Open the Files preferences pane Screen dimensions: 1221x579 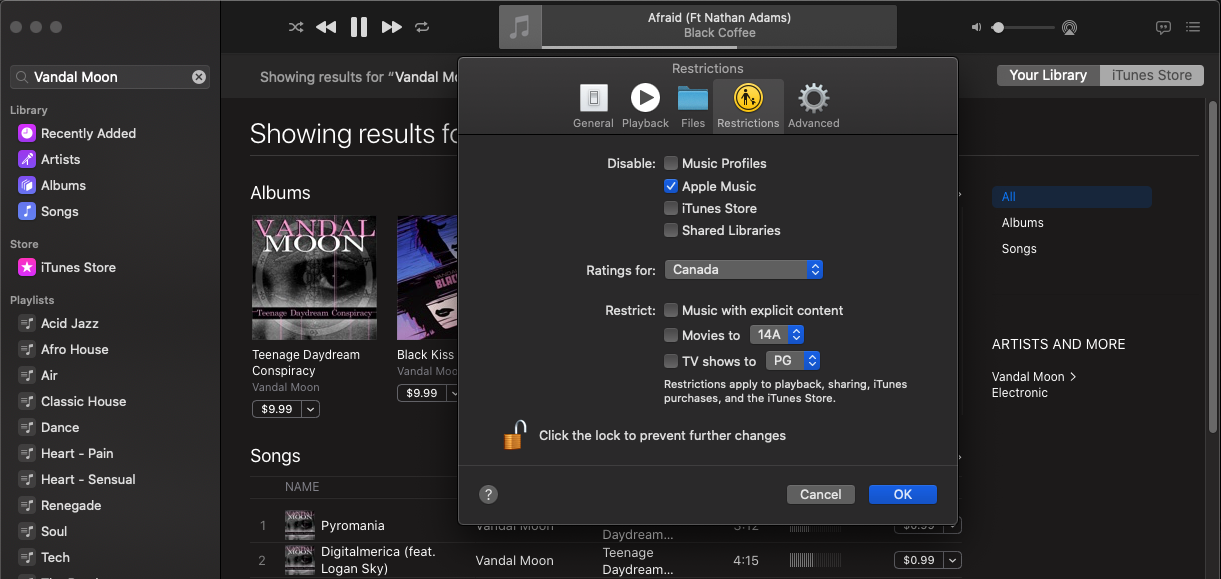click(x=693, y=106)
